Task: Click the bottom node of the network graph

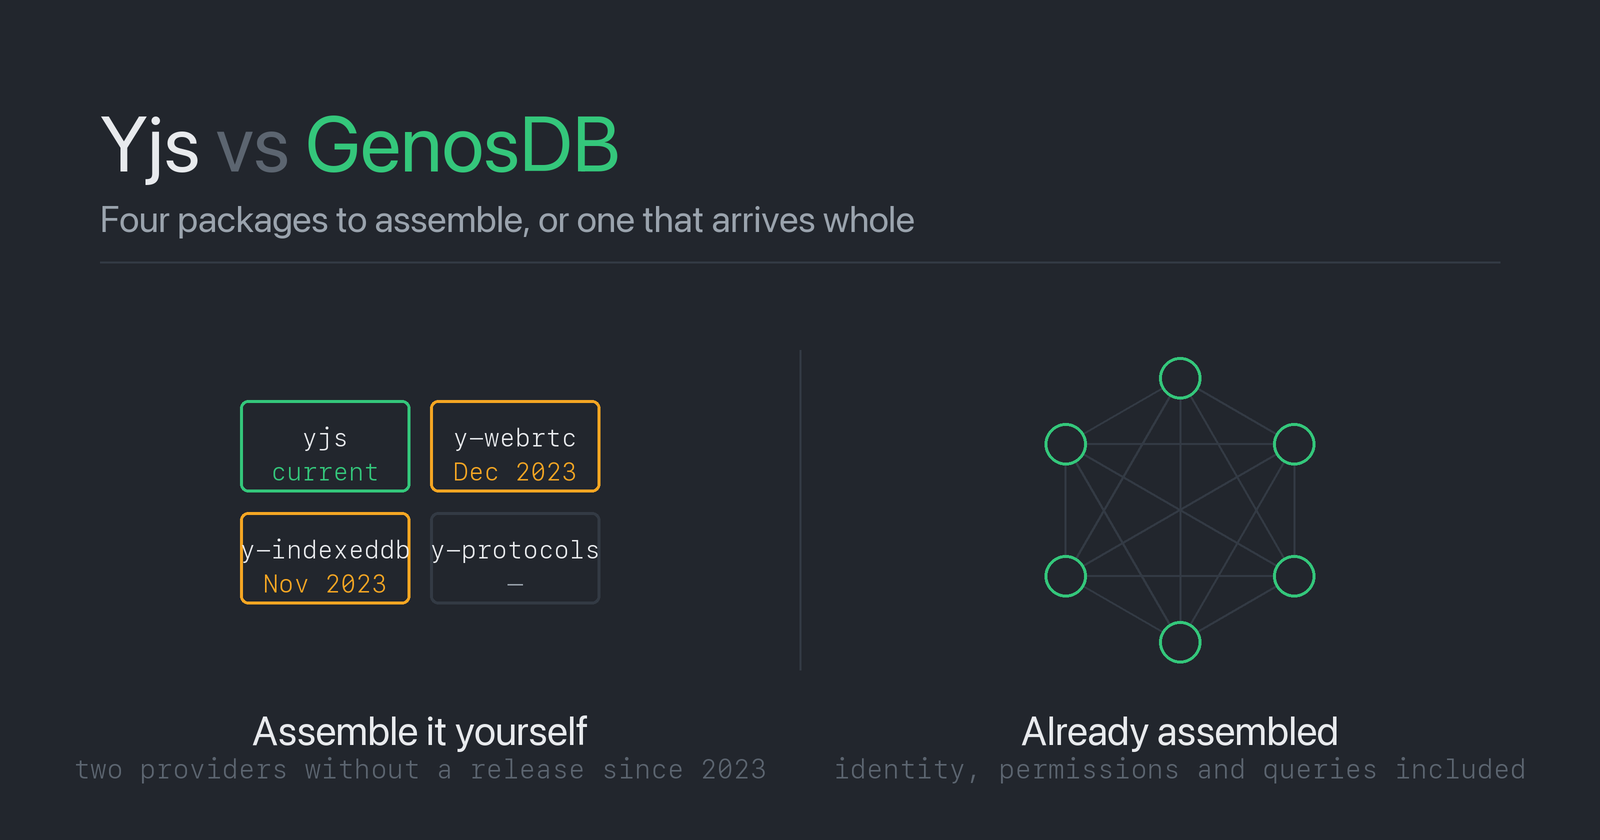Action: (1180, 642)
